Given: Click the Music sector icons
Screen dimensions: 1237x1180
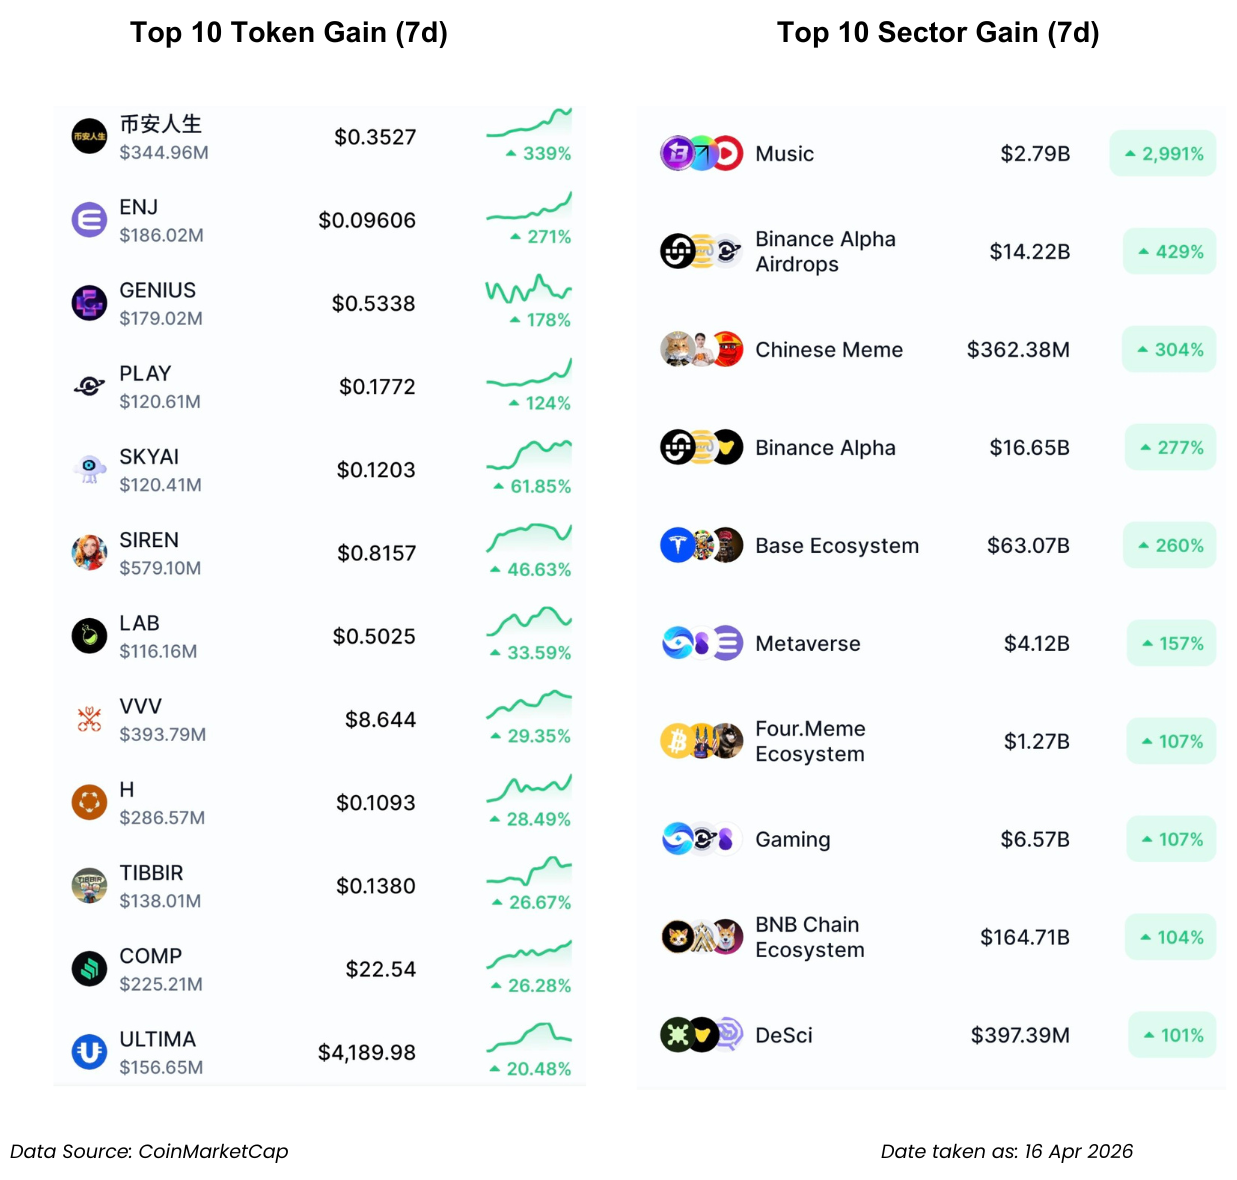Looking at the screenshot, I should pyautogui.click(x=701, y=154).
